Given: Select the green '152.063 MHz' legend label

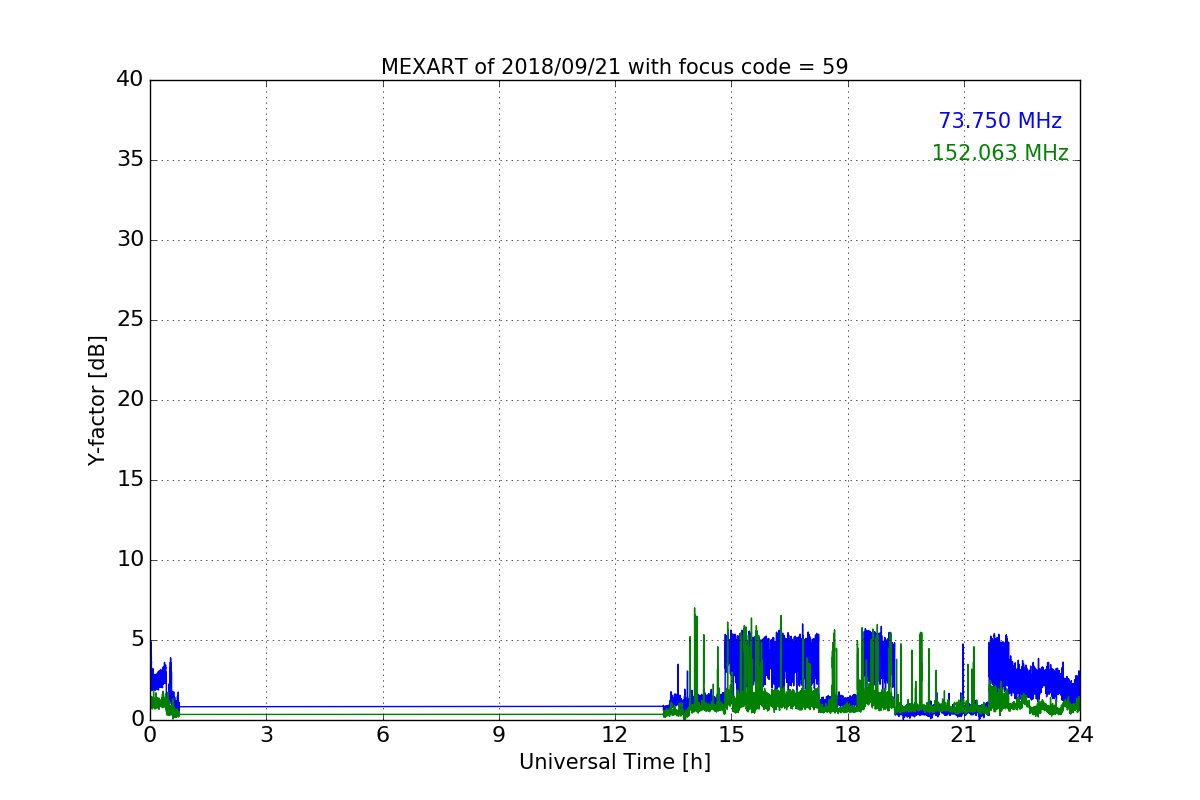Looking at the screenshot, I should pos(1000,153).
